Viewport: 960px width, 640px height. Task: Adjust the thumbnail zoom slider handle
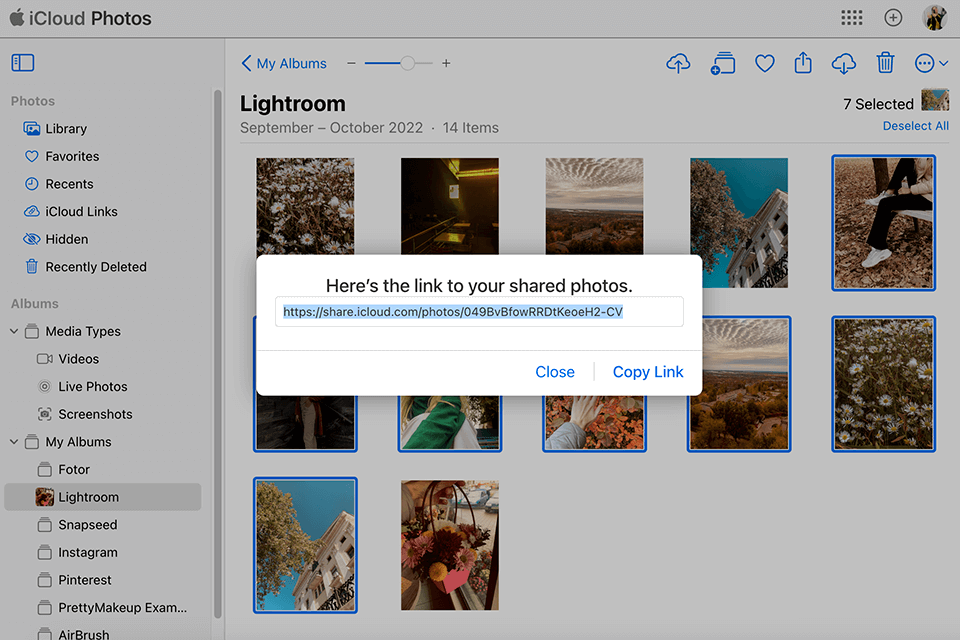click(x=408, y=63)
